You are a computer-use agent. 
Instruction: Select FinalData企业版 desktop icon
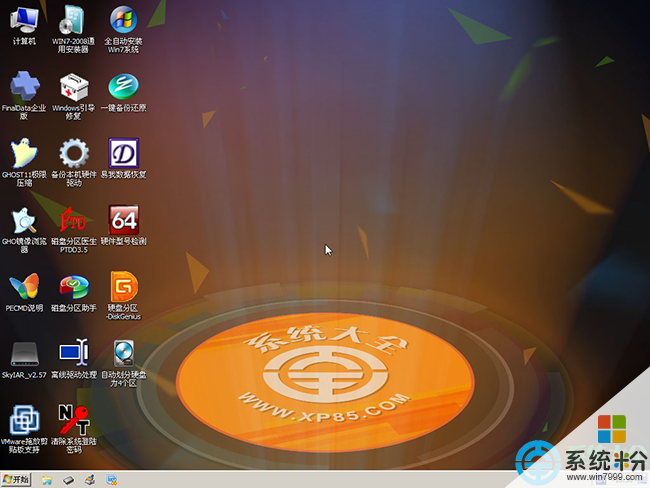tap(24, 86)
